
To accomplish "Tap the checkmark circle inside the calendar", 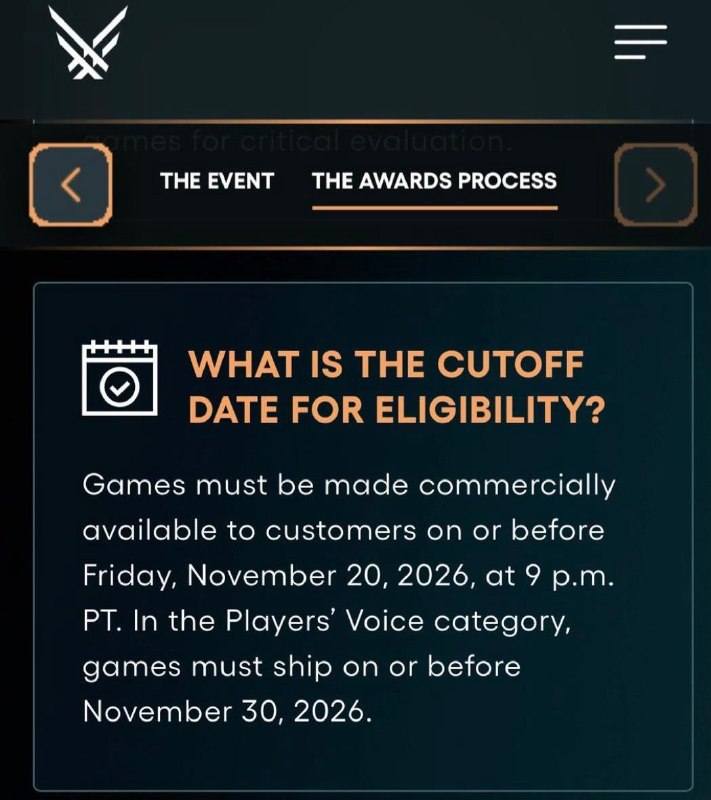I will [x=119, y=387].
